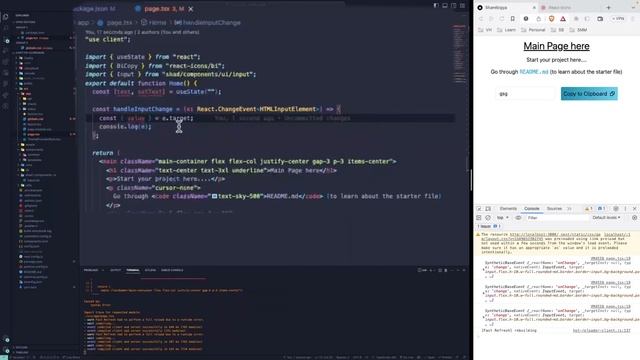Click the Brave Rewards triangle icon
The height and width of the screenshot is (360, 640).
[563, 19]
